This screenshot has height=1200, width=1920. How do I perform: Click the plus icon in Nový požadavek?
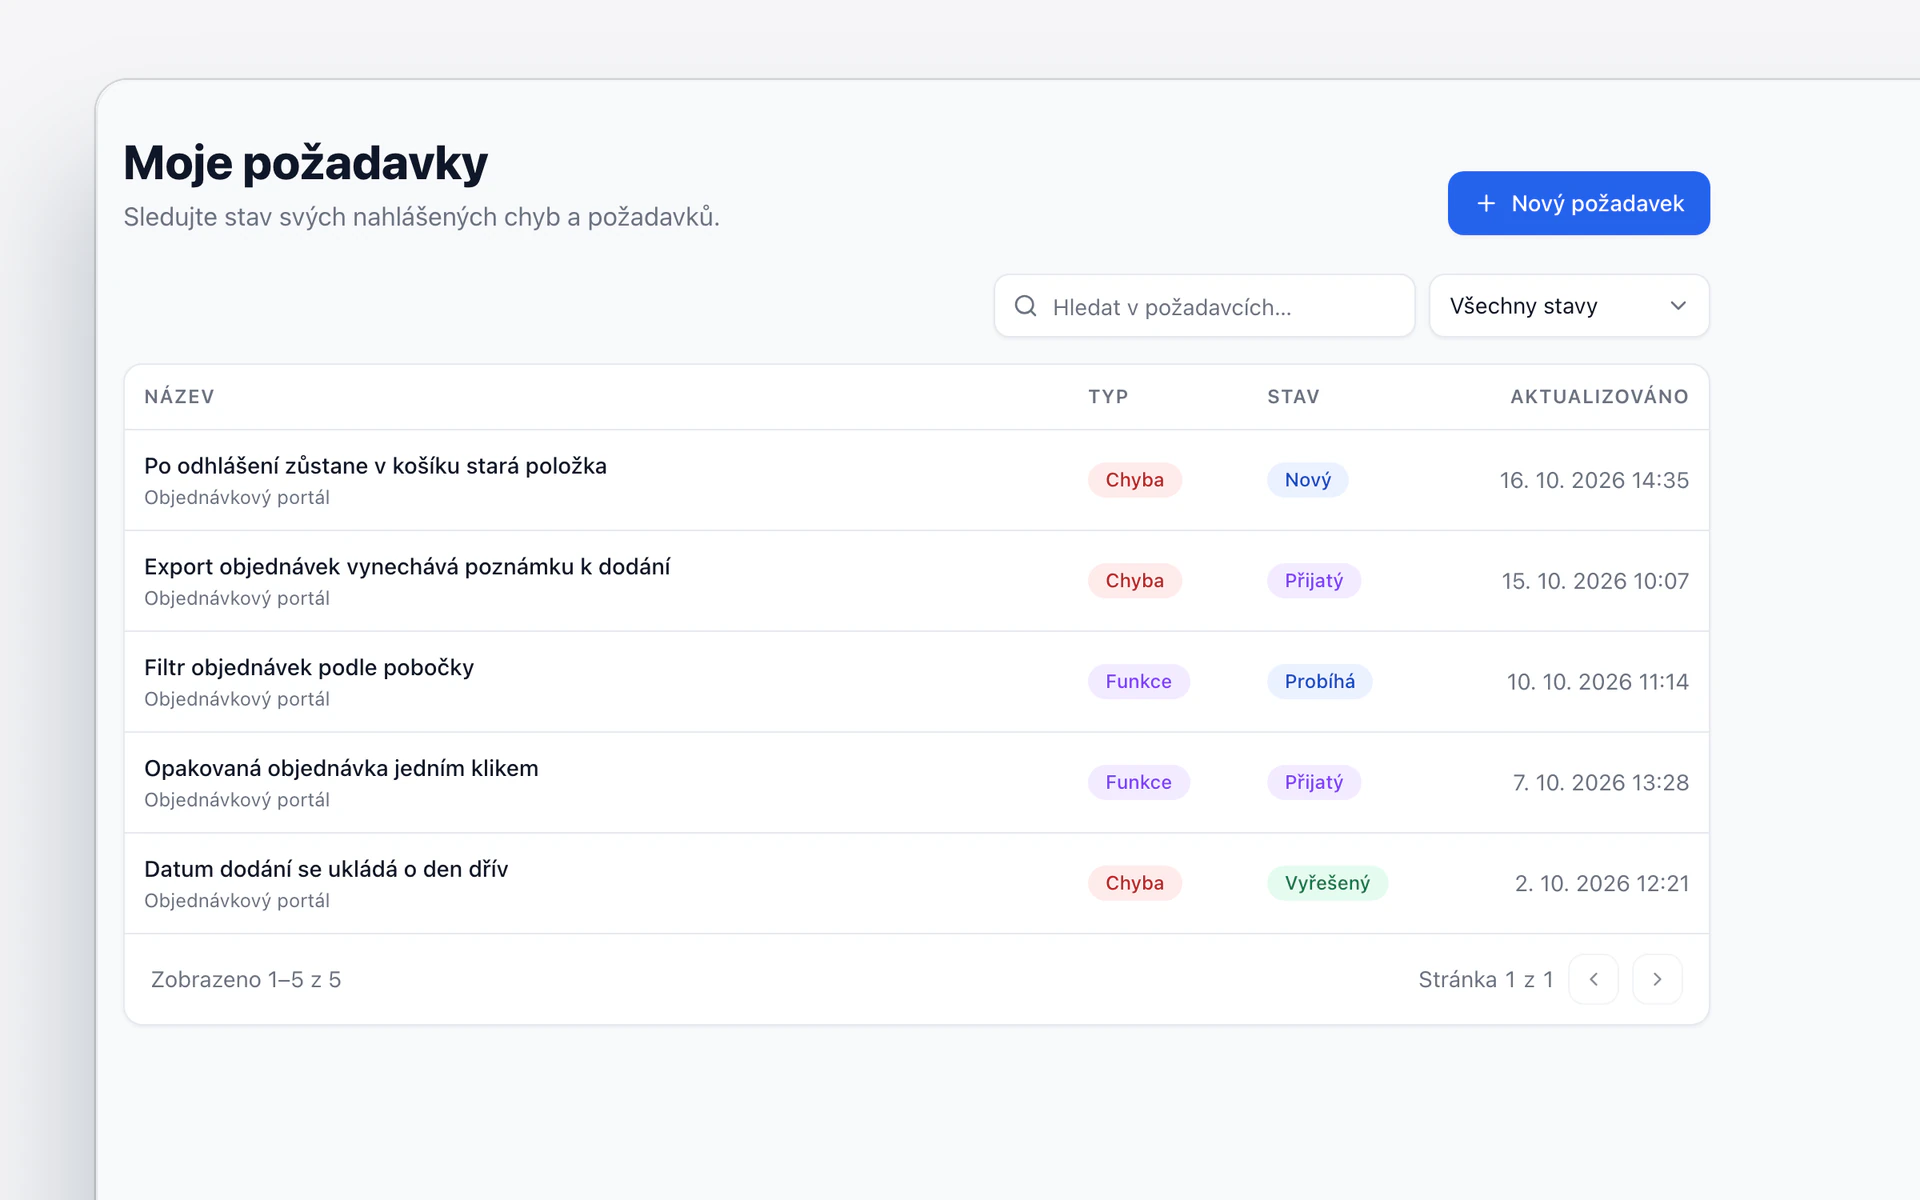[x=1486, y=204]
